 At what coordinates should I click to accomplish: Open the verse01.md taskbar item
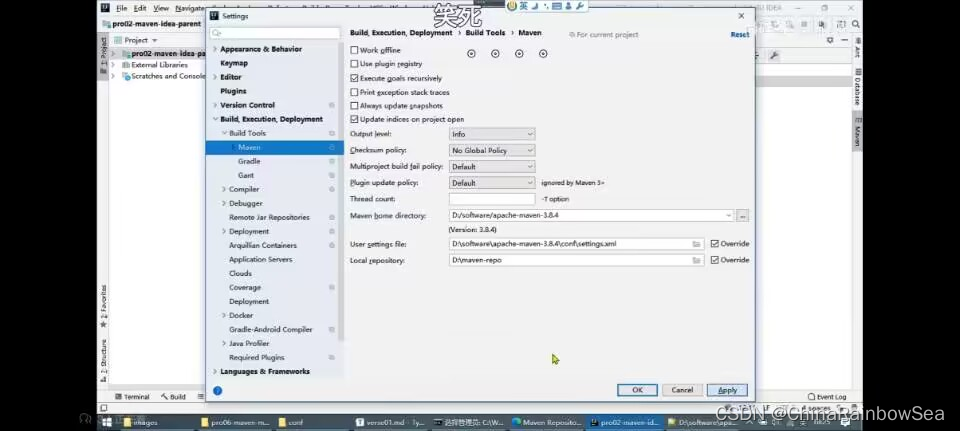391,422
